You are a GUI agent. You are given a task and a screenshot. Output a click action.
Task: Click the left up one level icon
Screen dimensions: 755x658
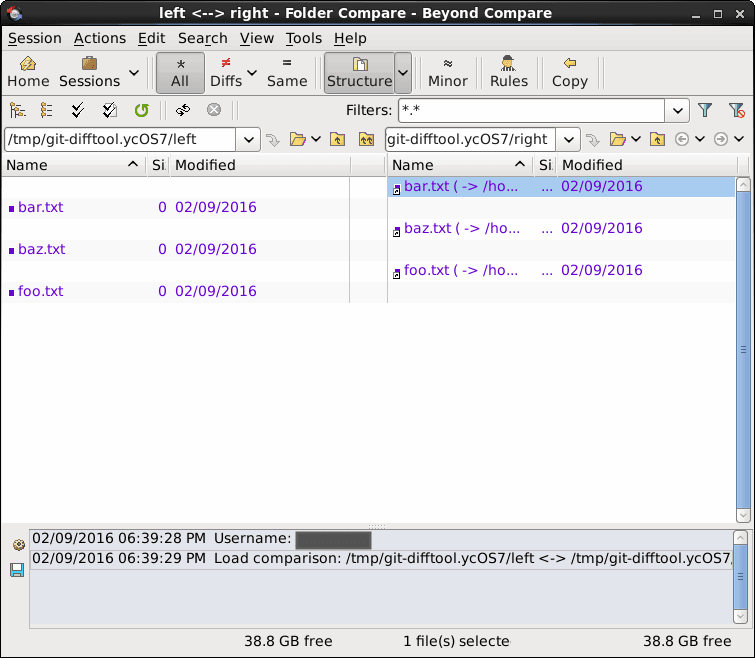(337, 139)
